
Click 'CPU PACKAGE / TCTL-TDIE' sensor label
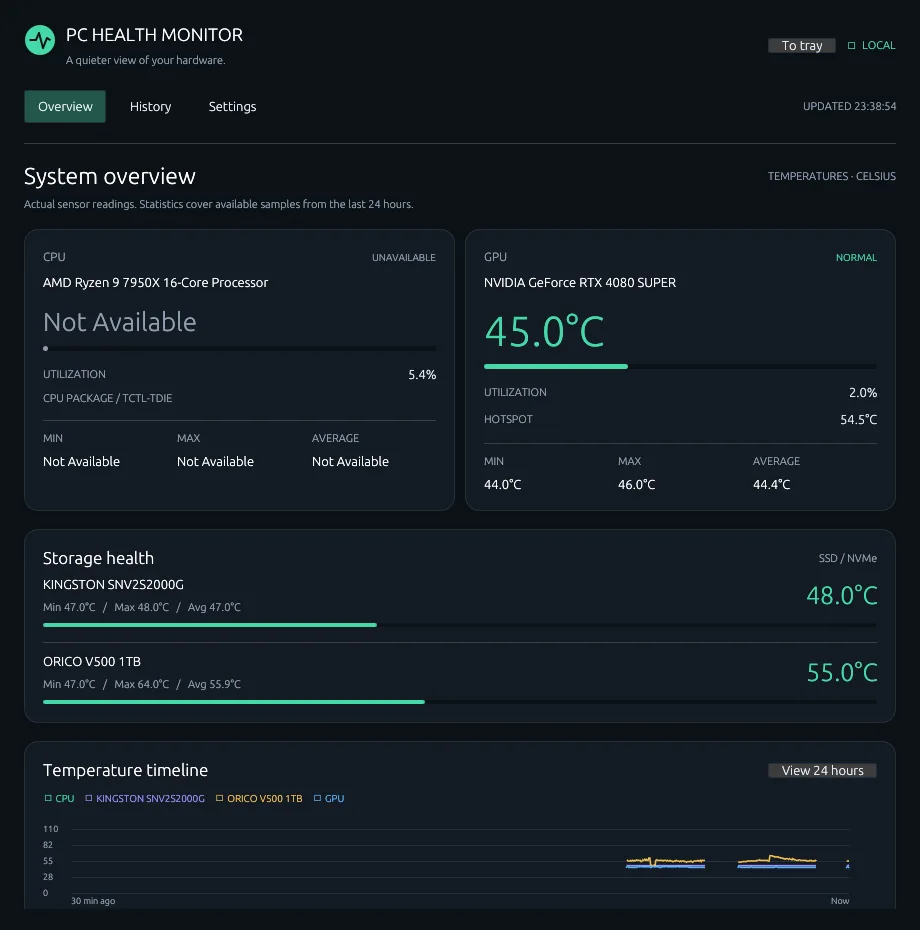[107, 398]
